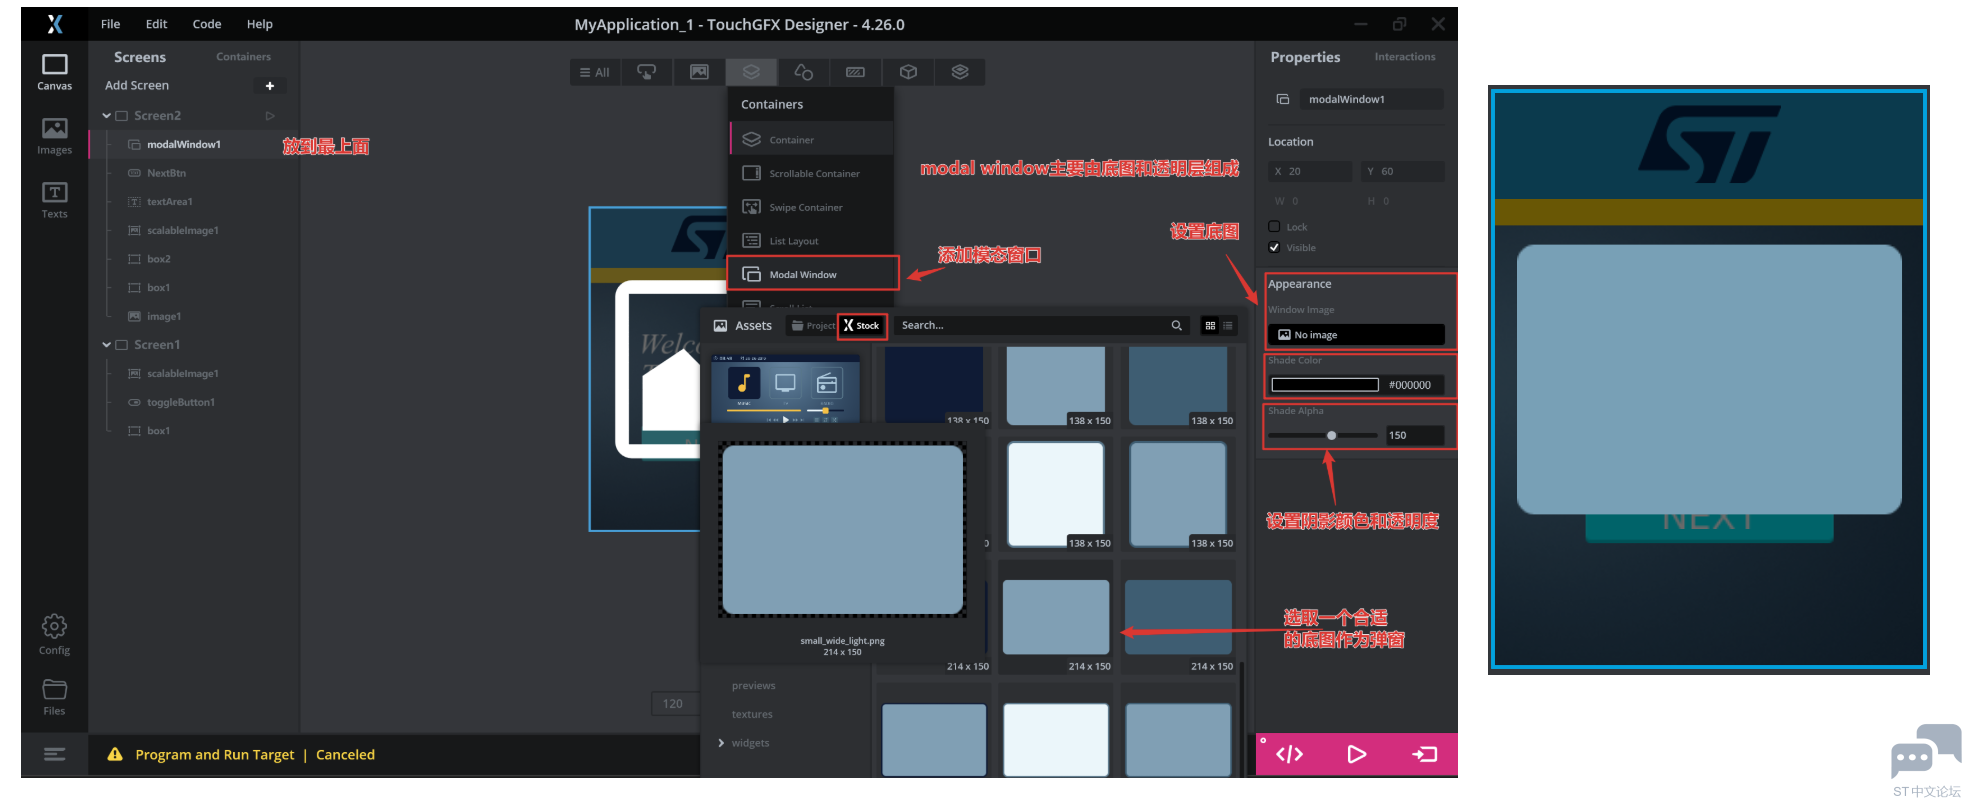
Task: Open the 3D cube widget category
Action: [x=908, y=72]
